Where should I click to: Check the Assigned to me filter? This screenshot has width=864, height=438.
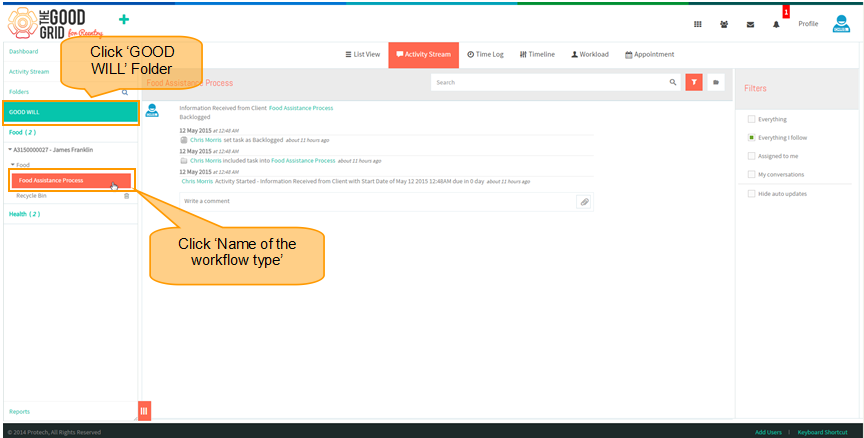(x=751, y=156)
